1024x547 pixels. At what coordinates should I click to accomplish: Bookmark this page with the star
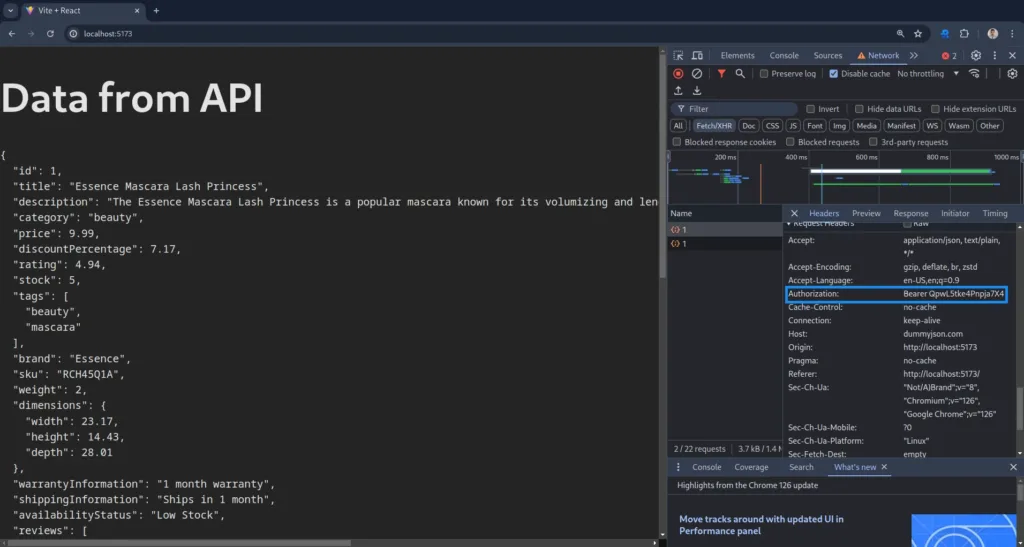(x=918, y=33)
